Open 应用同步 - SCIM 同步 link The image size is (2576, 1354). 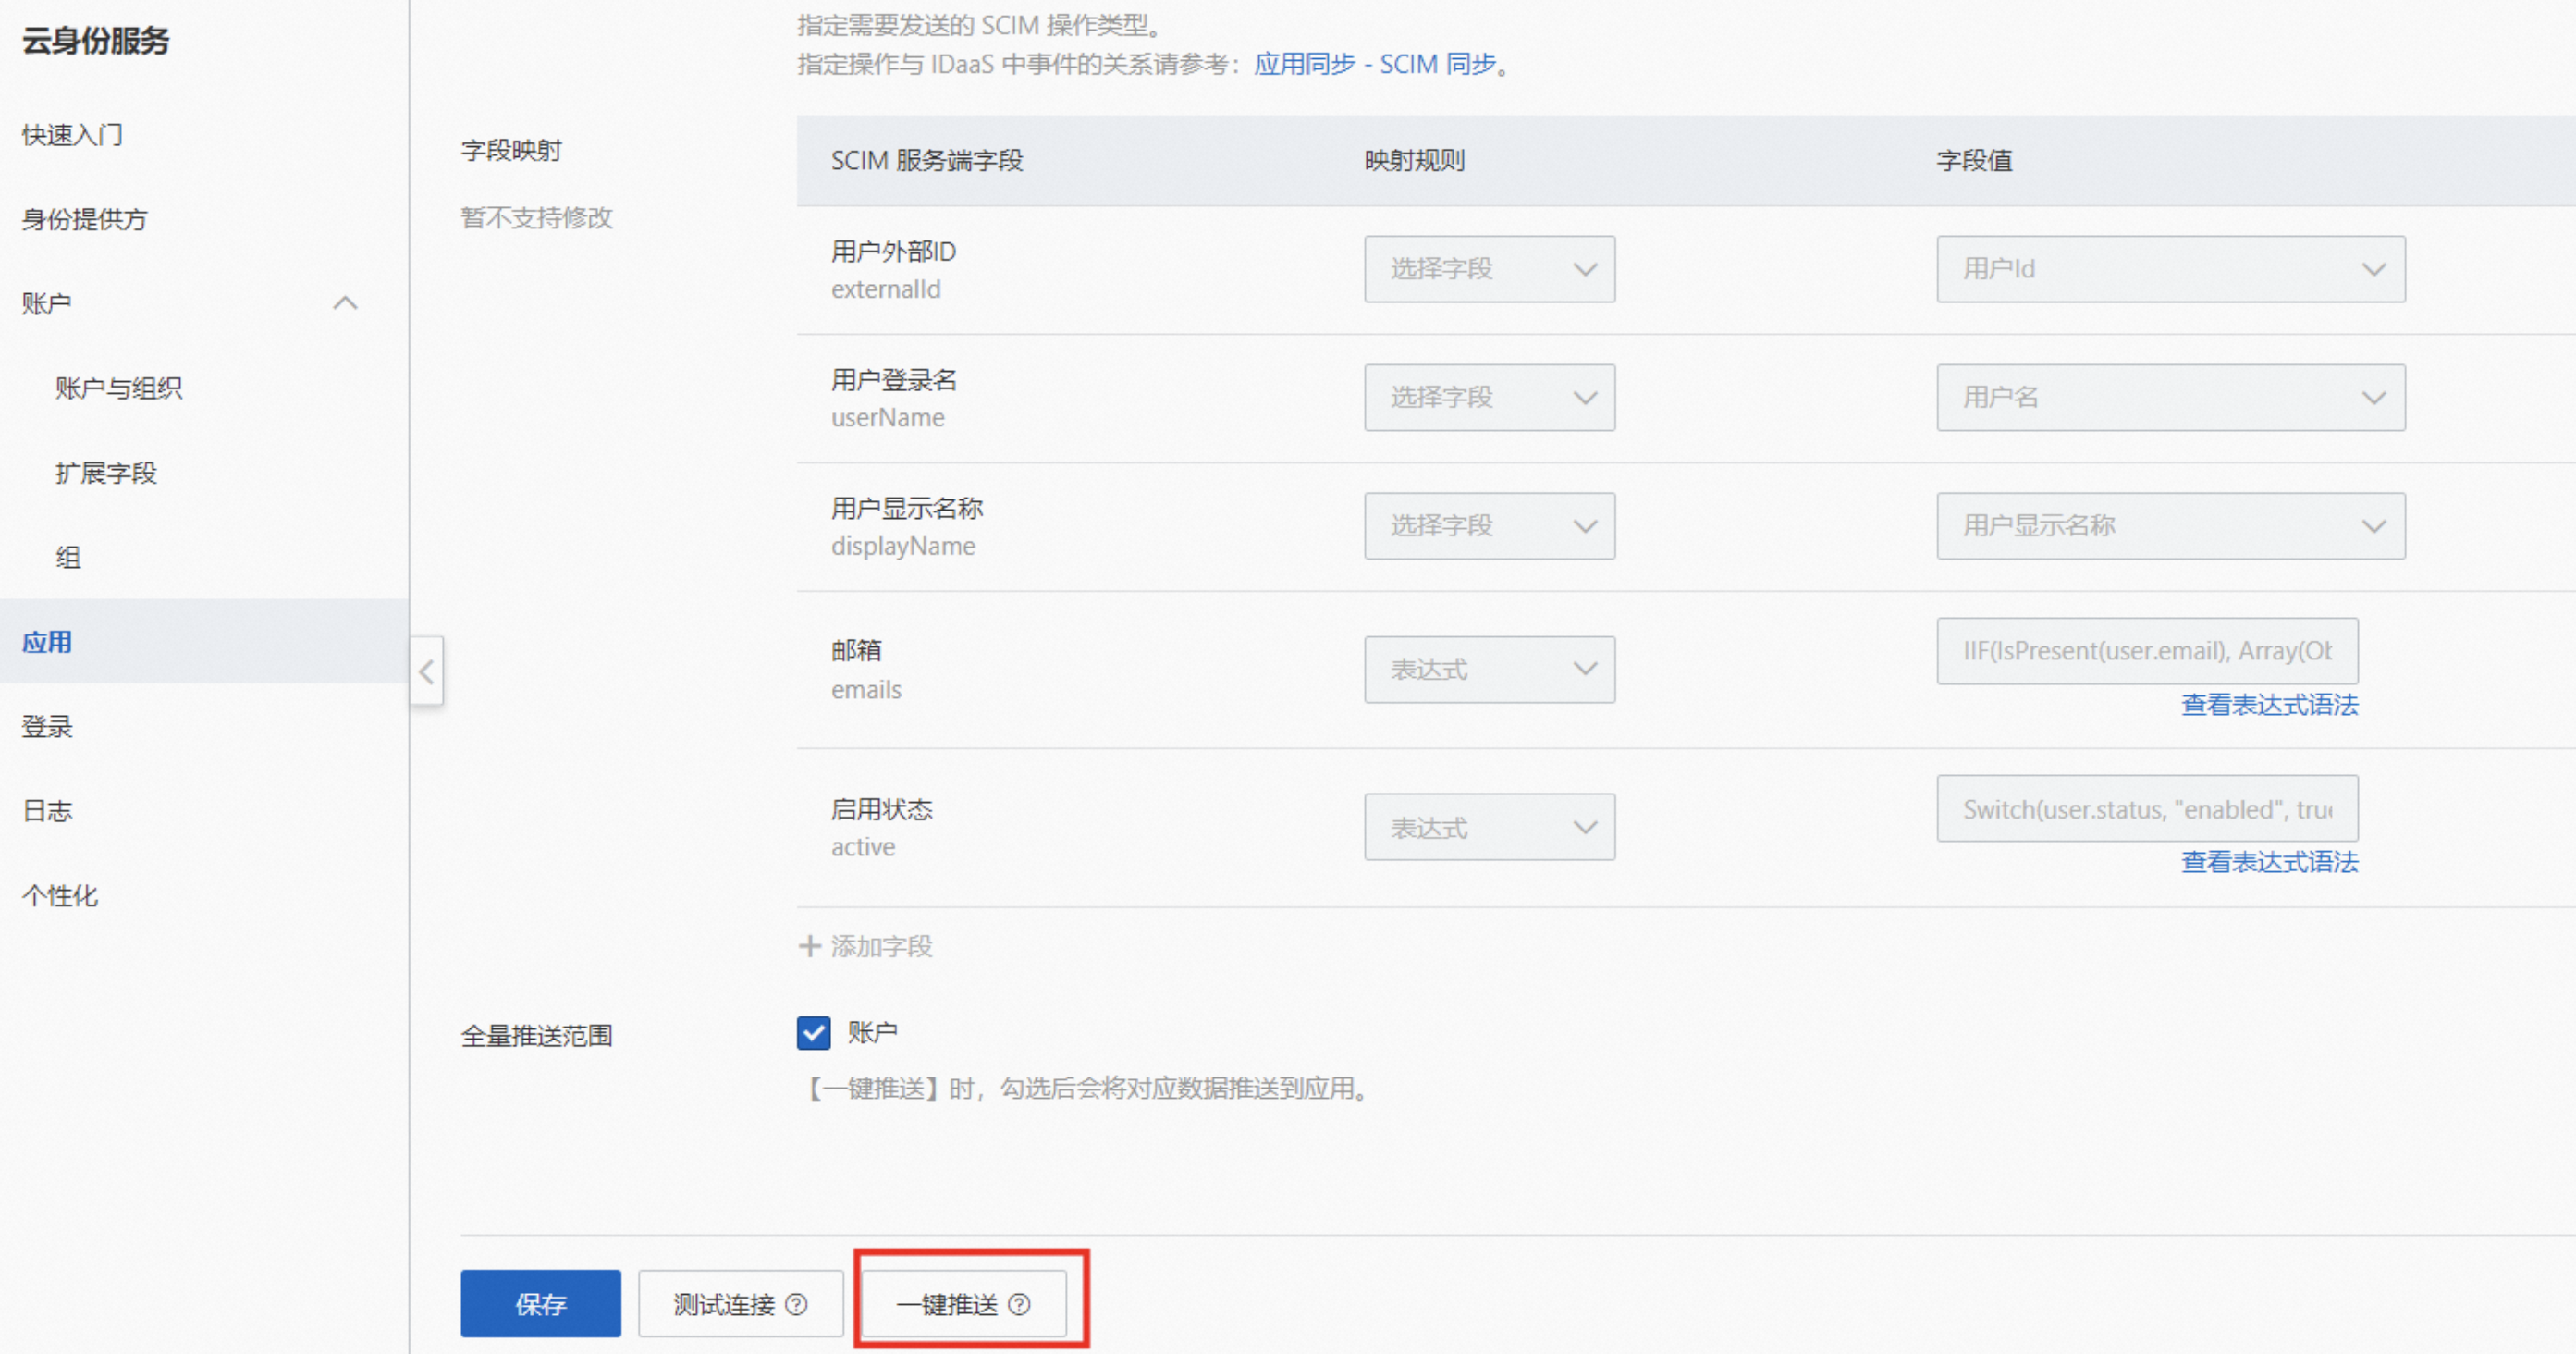pos(1374,64)
